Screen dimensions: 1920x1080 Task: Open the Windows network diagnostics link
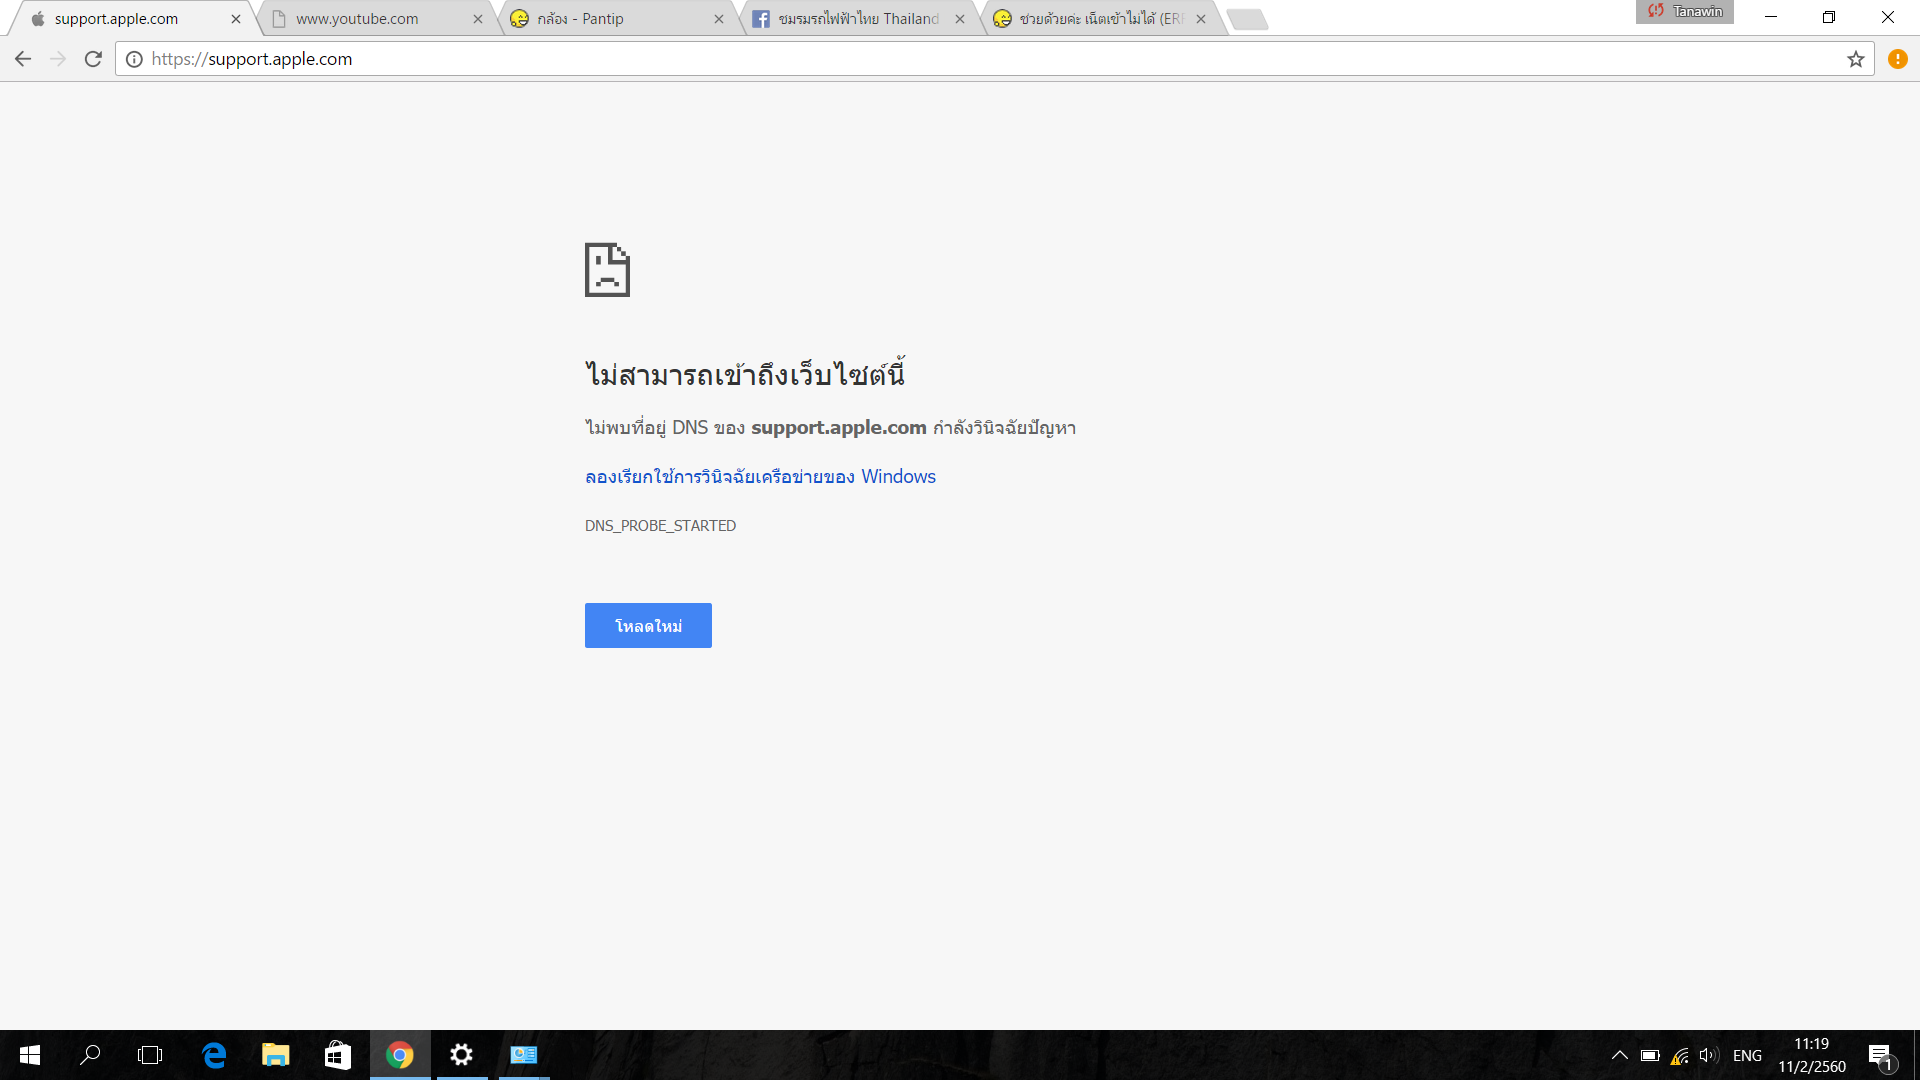(x=760, y=477)
